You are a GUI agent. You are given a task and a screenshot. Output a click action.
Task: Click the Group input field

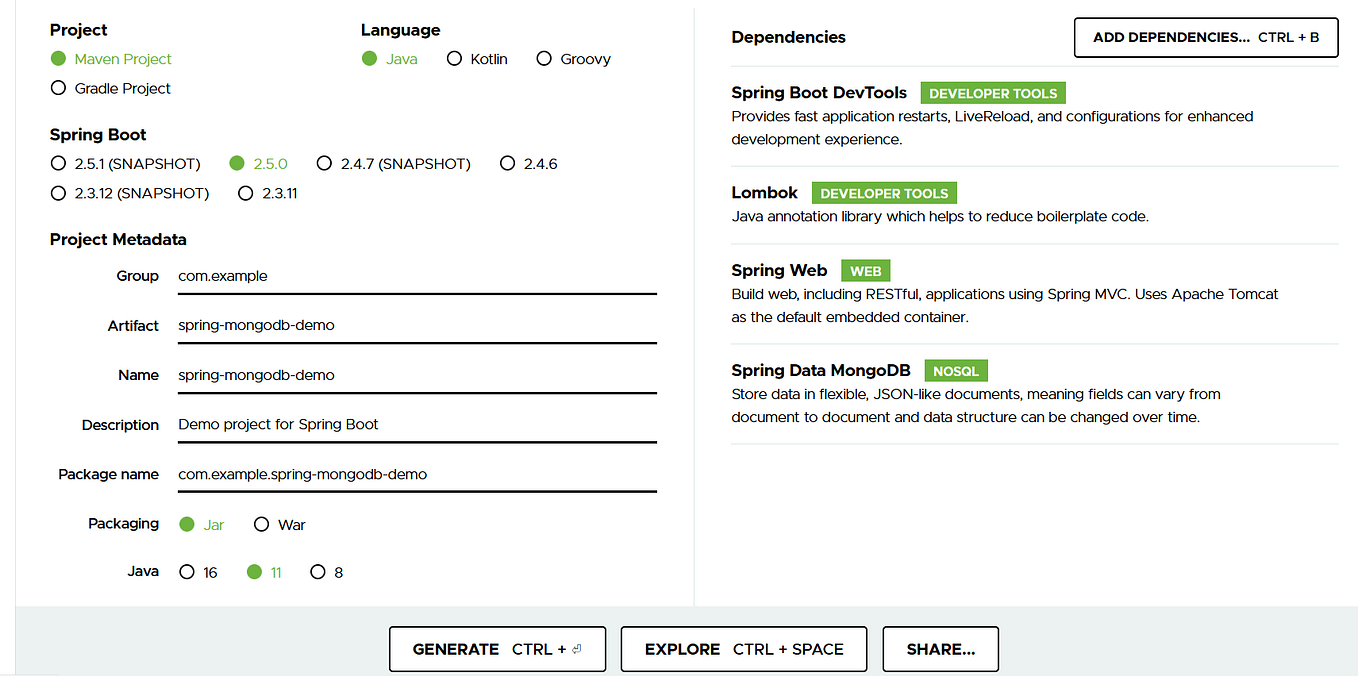click(x=416, y=276)
